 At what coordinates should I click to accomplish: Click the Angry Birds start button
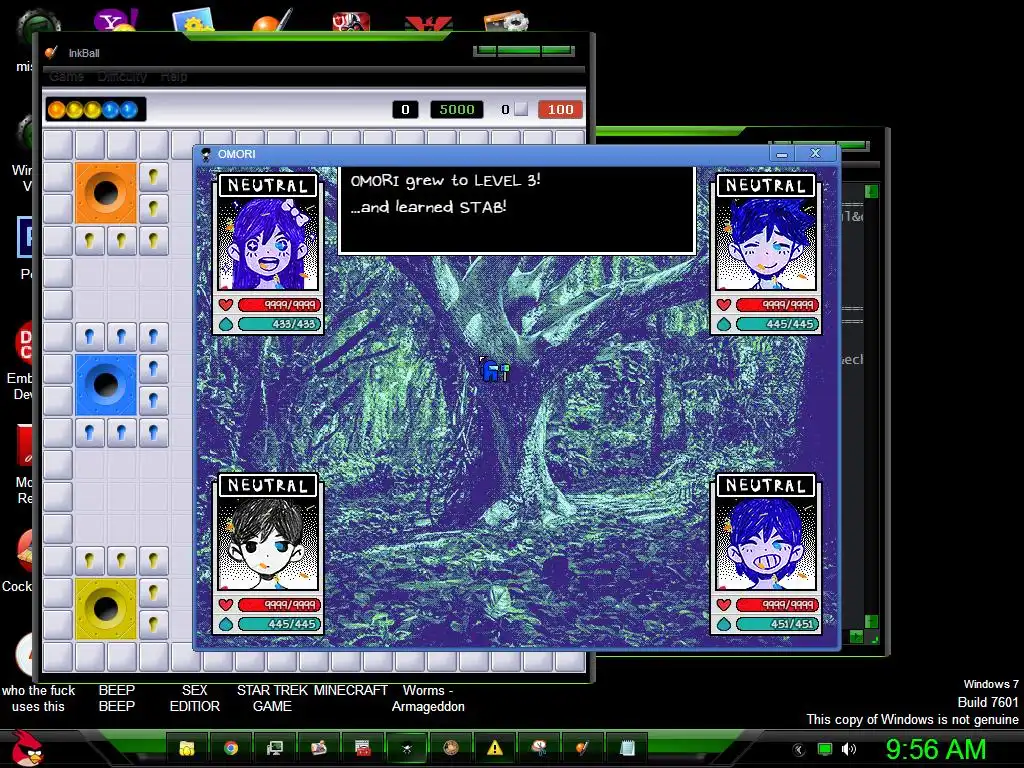coord(27,748)
